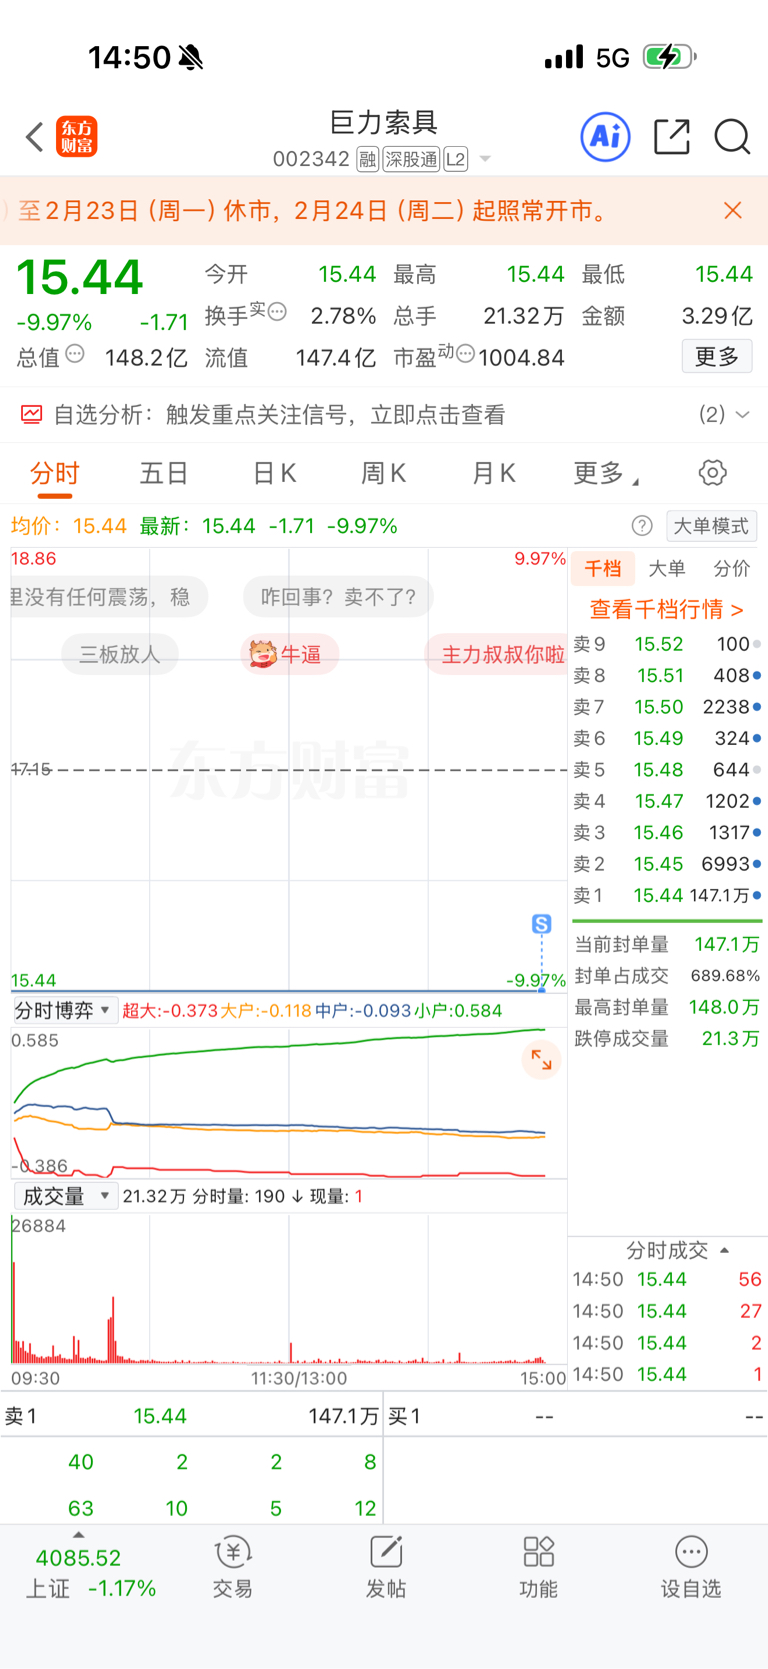Tap the 5G signal status indicator
768x1669 pixels.
[613, 58]
